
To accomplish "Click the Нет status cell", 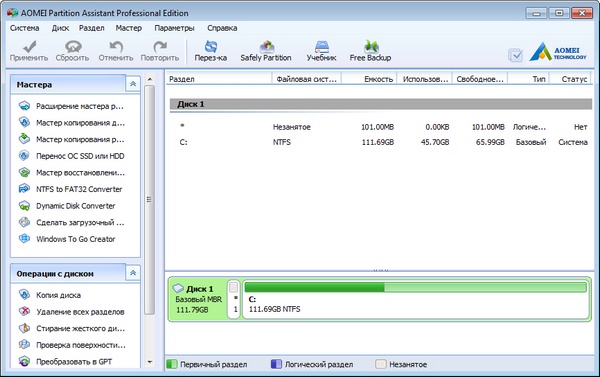I will click(x=580, y=127).
